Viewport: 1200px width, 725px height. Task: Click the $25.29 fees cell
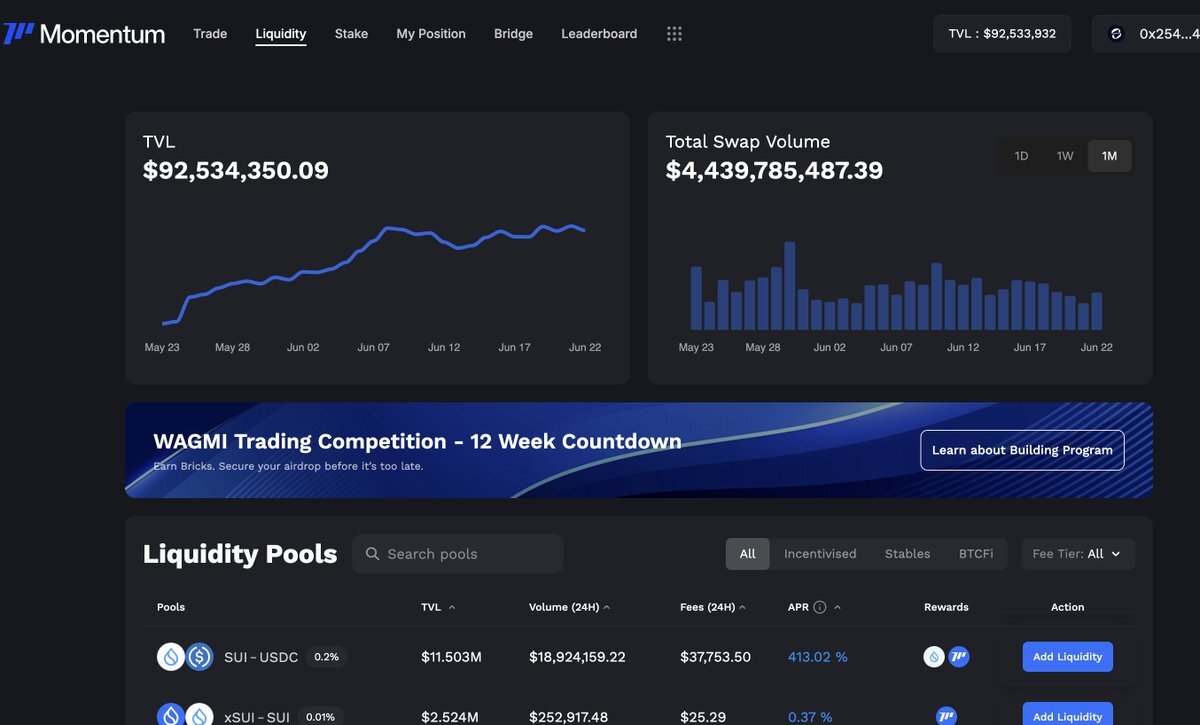click(x=703, y=717)
